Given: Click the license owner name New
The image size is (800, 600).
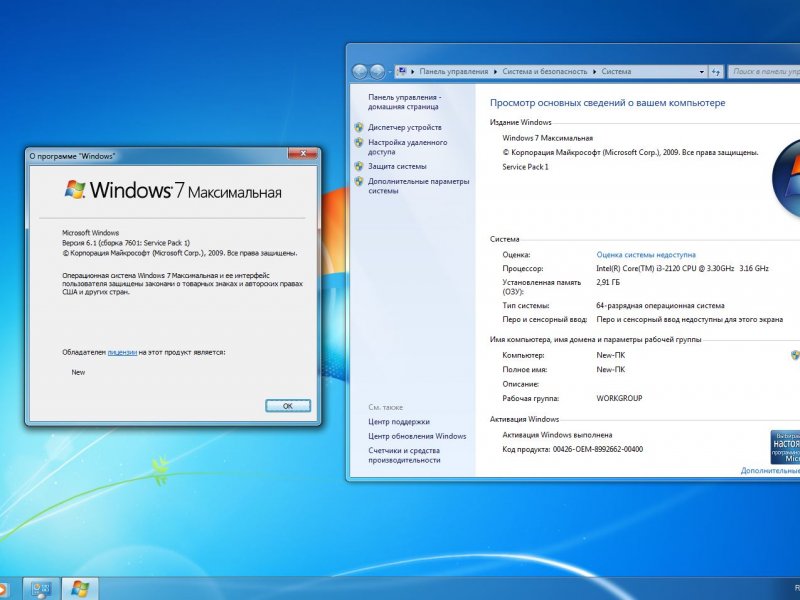Looking at the screenshot, I should (78, 372).
